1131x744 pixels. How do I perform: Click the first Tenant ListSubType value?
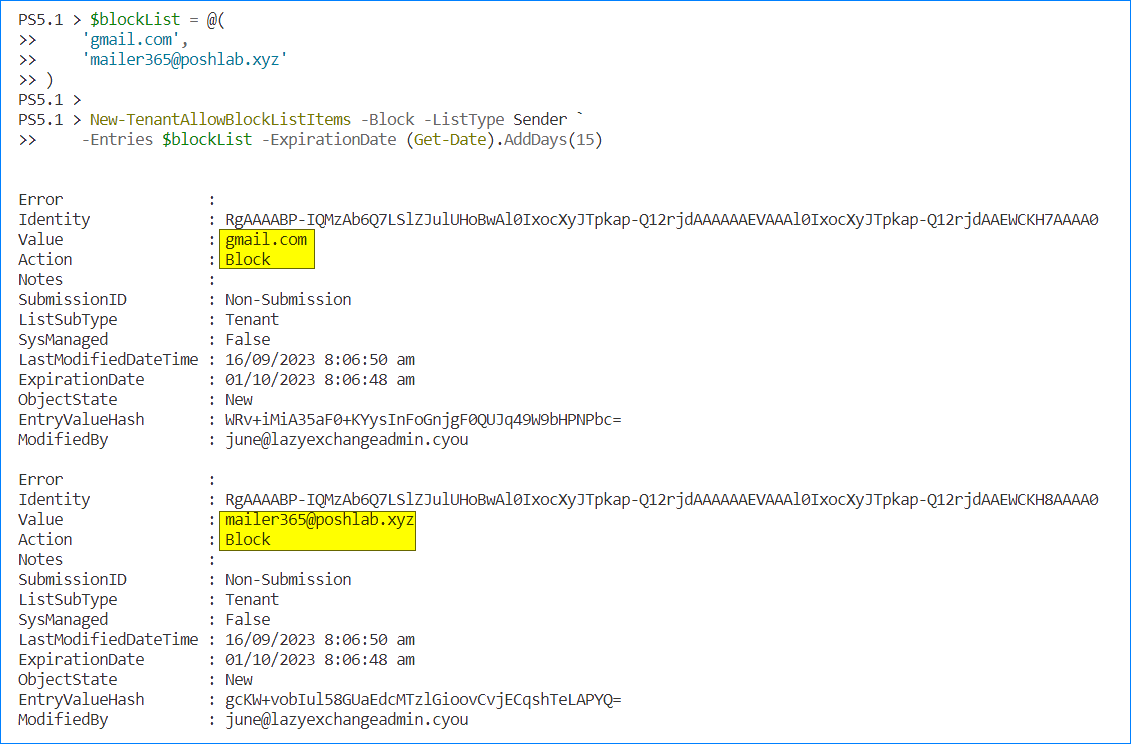click(x=252, y=319)
